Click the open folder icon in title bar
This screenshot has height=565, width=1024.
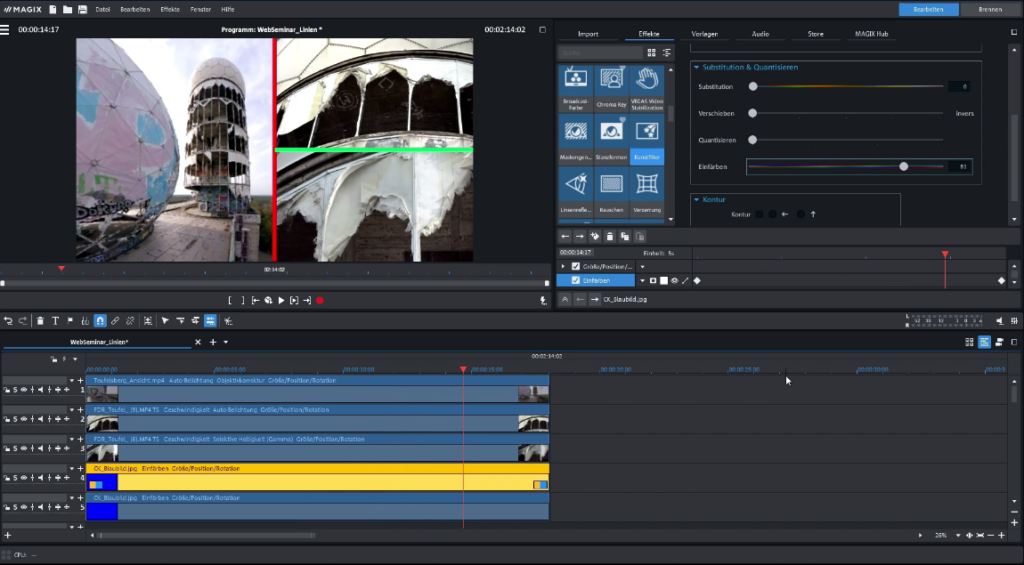[x=67, y=10]
